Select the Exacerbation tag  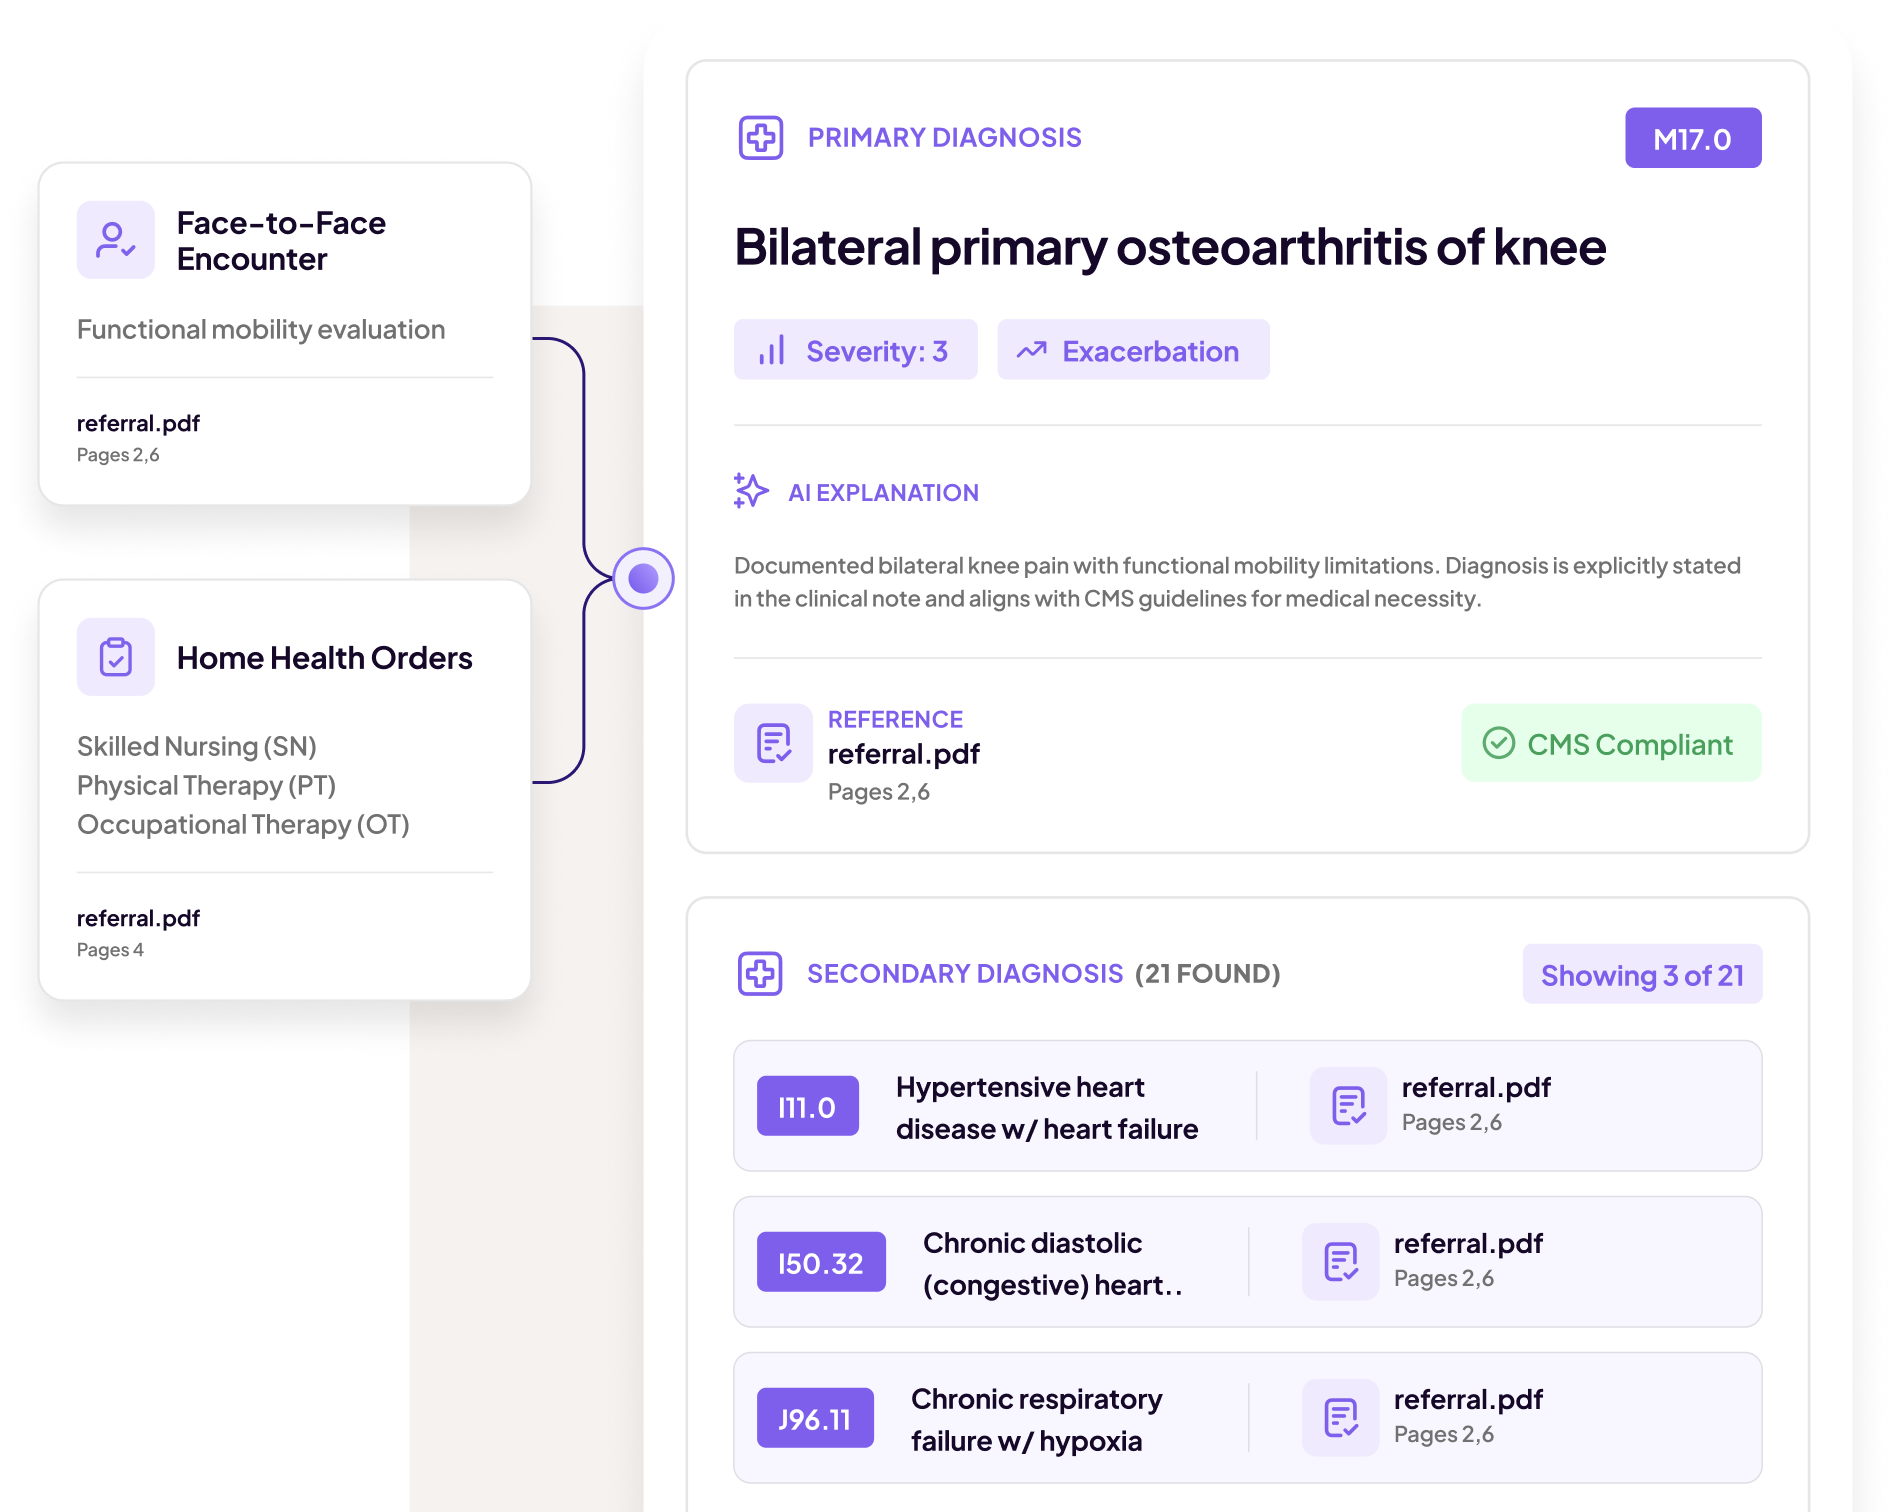(1133, 350)
